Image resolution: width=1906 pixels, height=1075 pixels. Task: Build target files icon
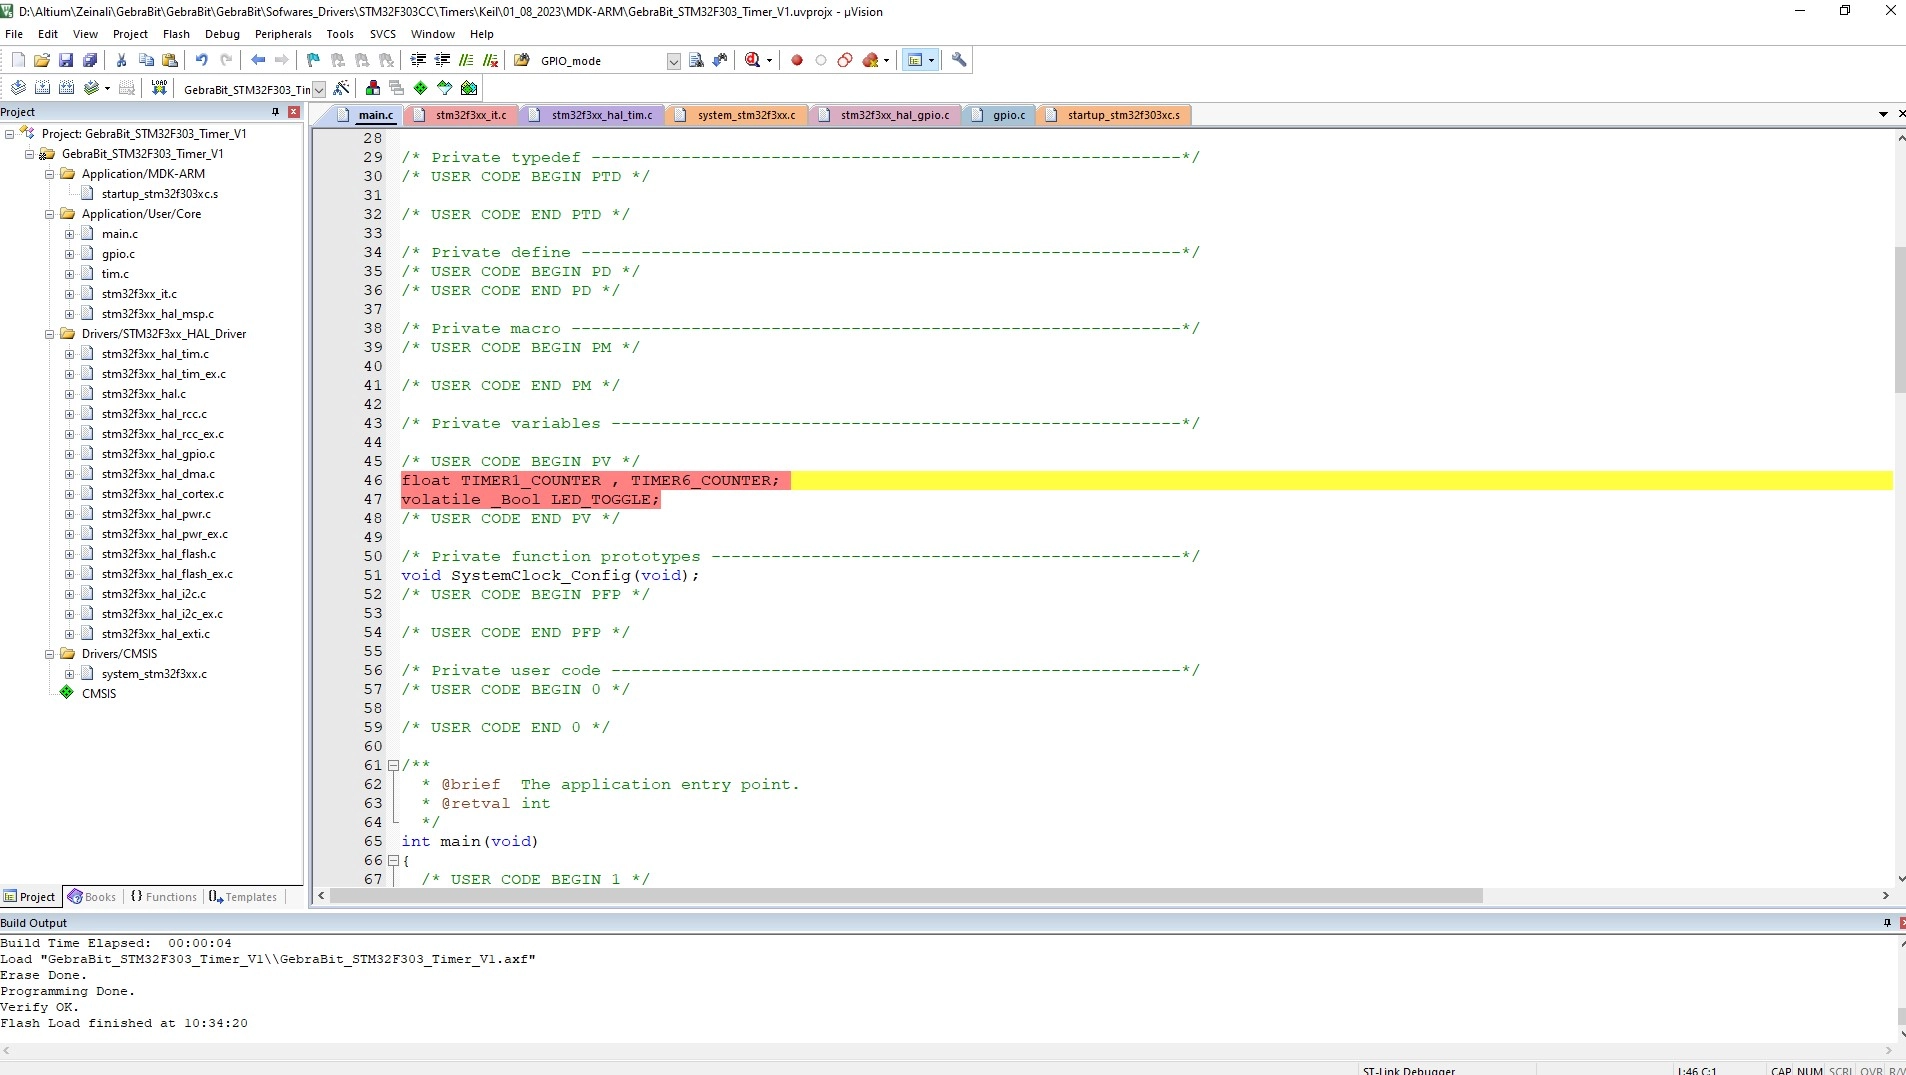click(42, 88)
